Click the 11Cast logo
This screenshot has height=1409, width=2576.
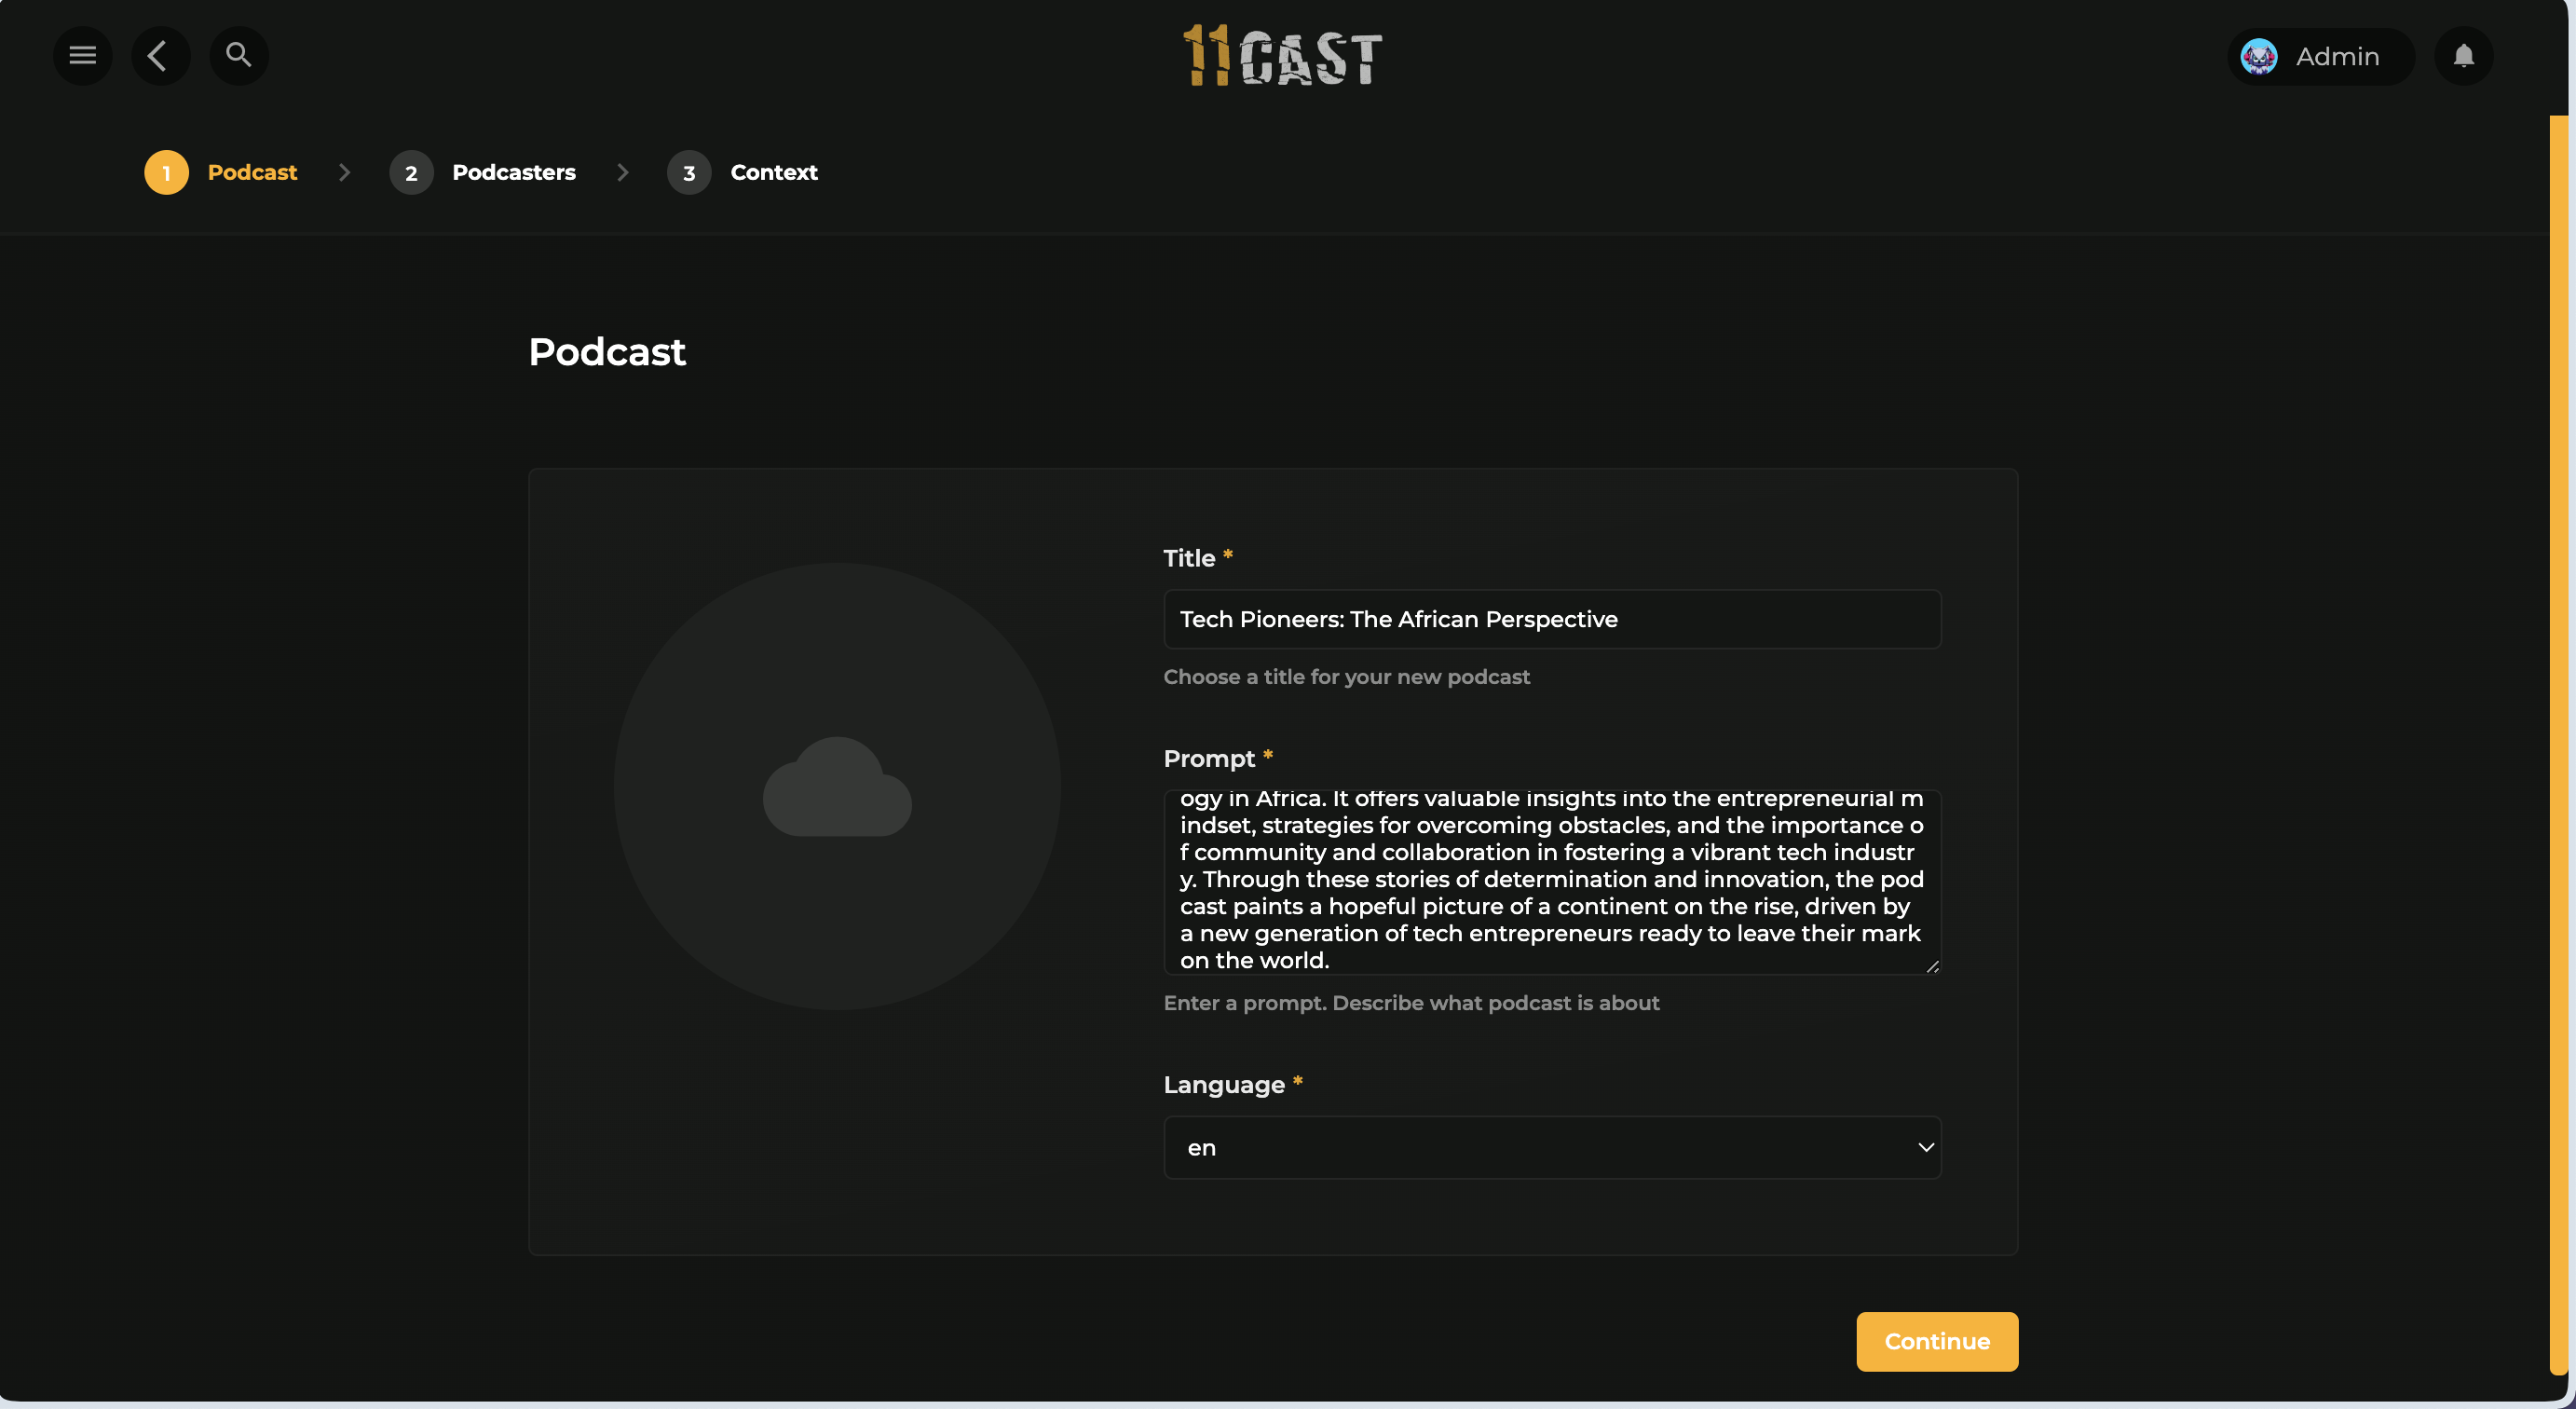coord(1283,56)
